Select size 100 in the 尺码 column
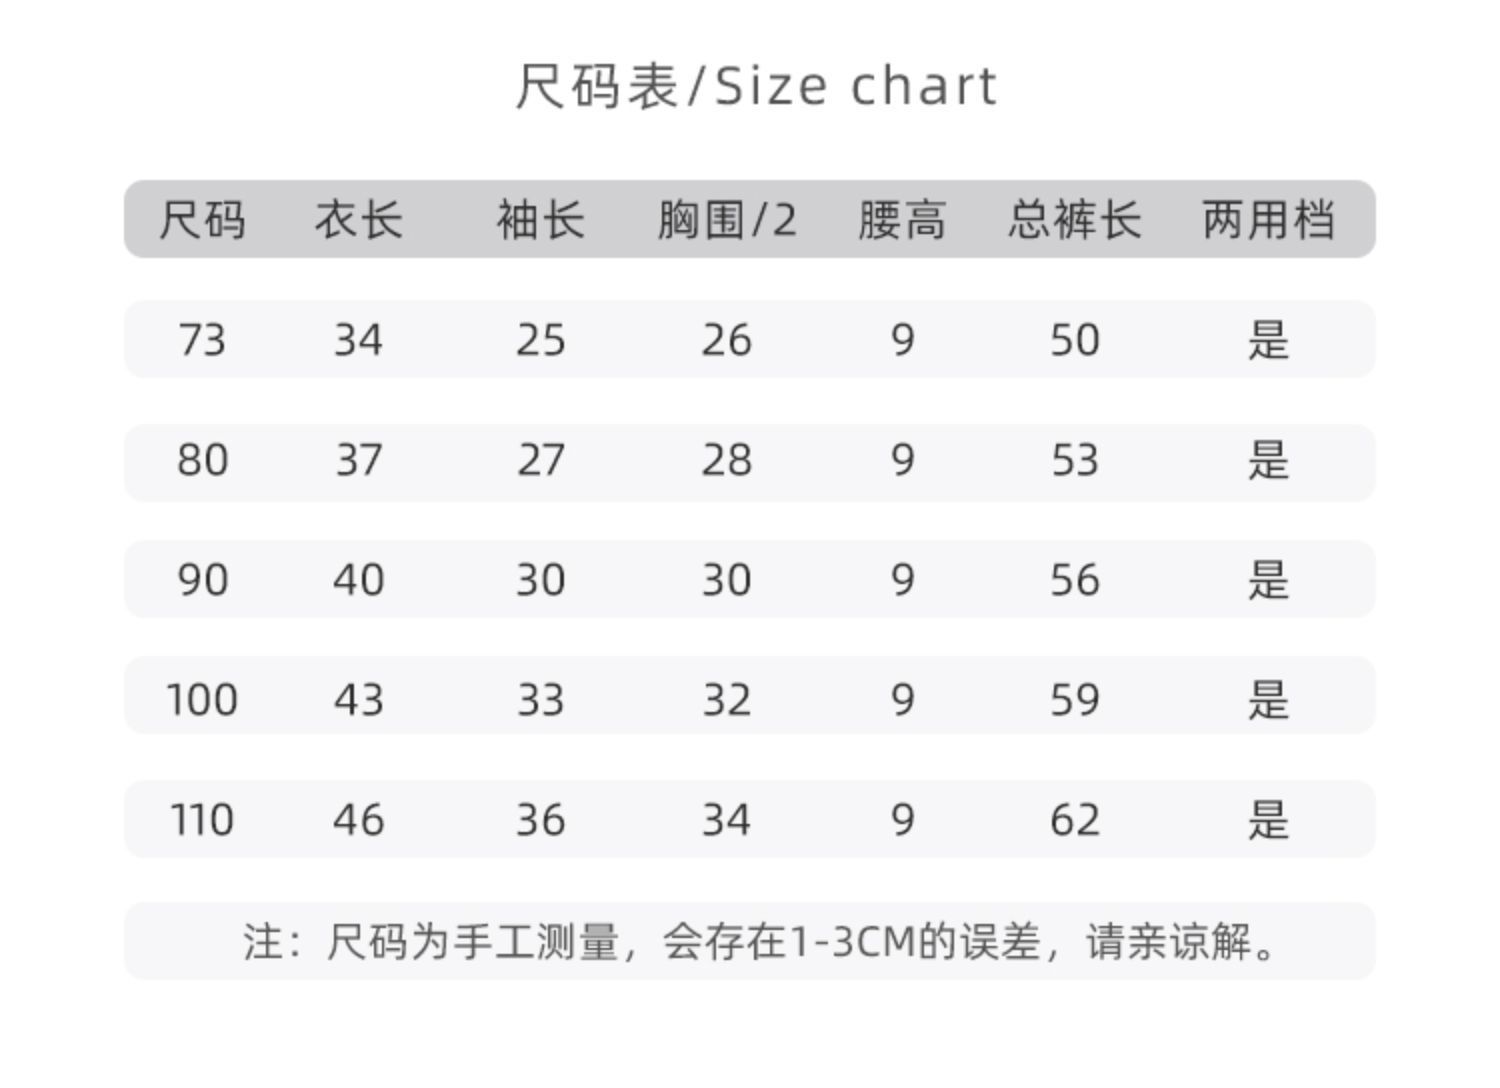 click(202, 700)
